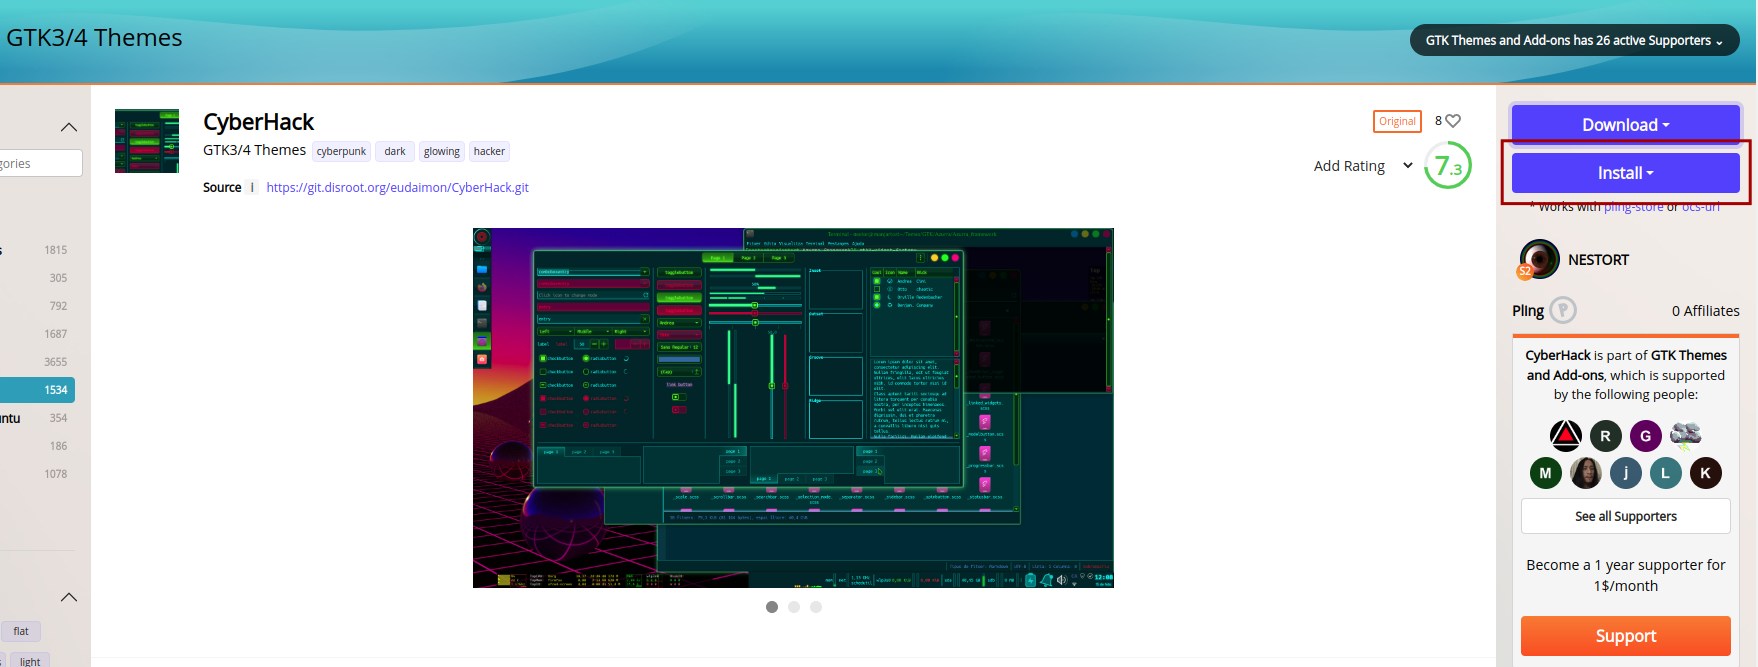Expand the 26 active Supporters dropdown
Viewport: 1758px width, 667px height.
pos(1575,41)
